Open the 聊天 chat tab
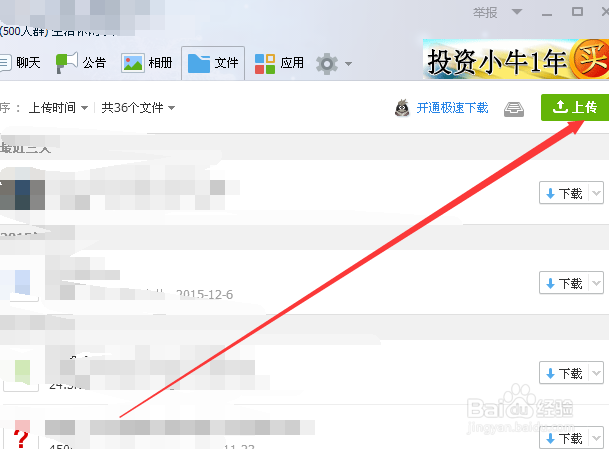This screenshot has width=609, height=449. pos(20,63)
